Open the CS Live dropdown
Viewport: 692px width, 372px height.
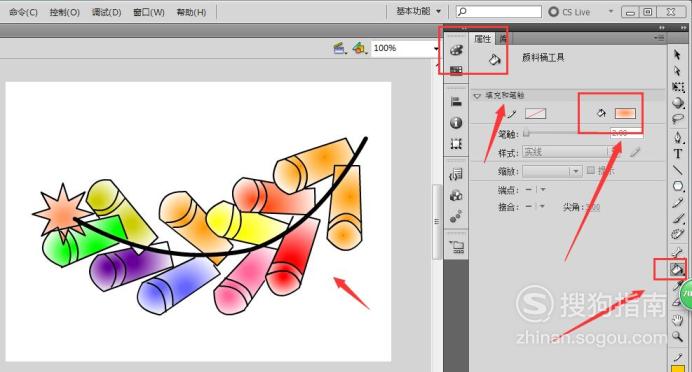(x=611, y=11)
